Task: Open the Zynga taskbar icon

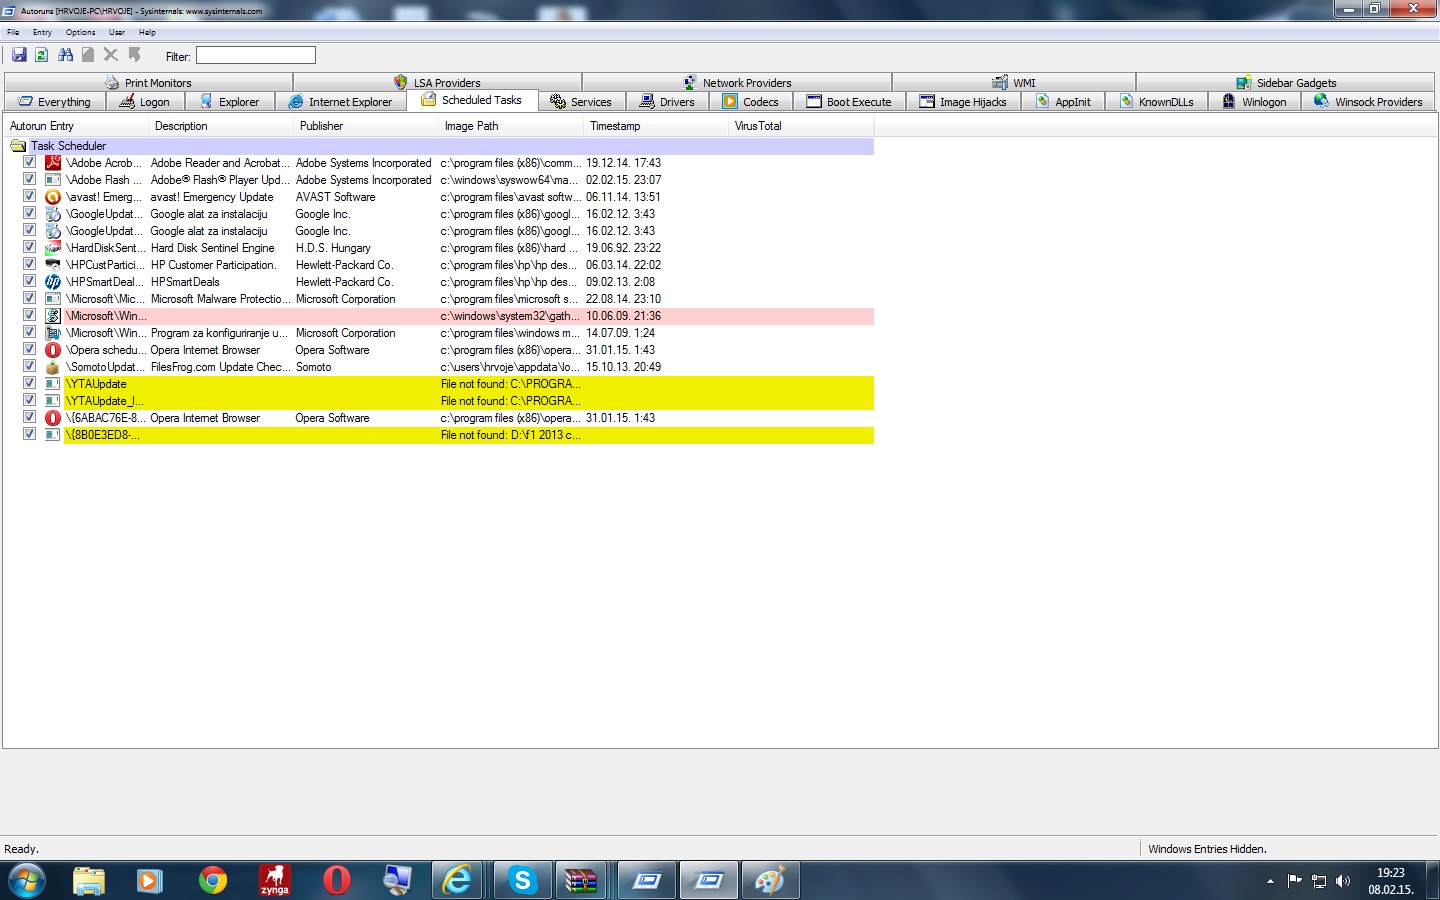Action: point(274,881)
